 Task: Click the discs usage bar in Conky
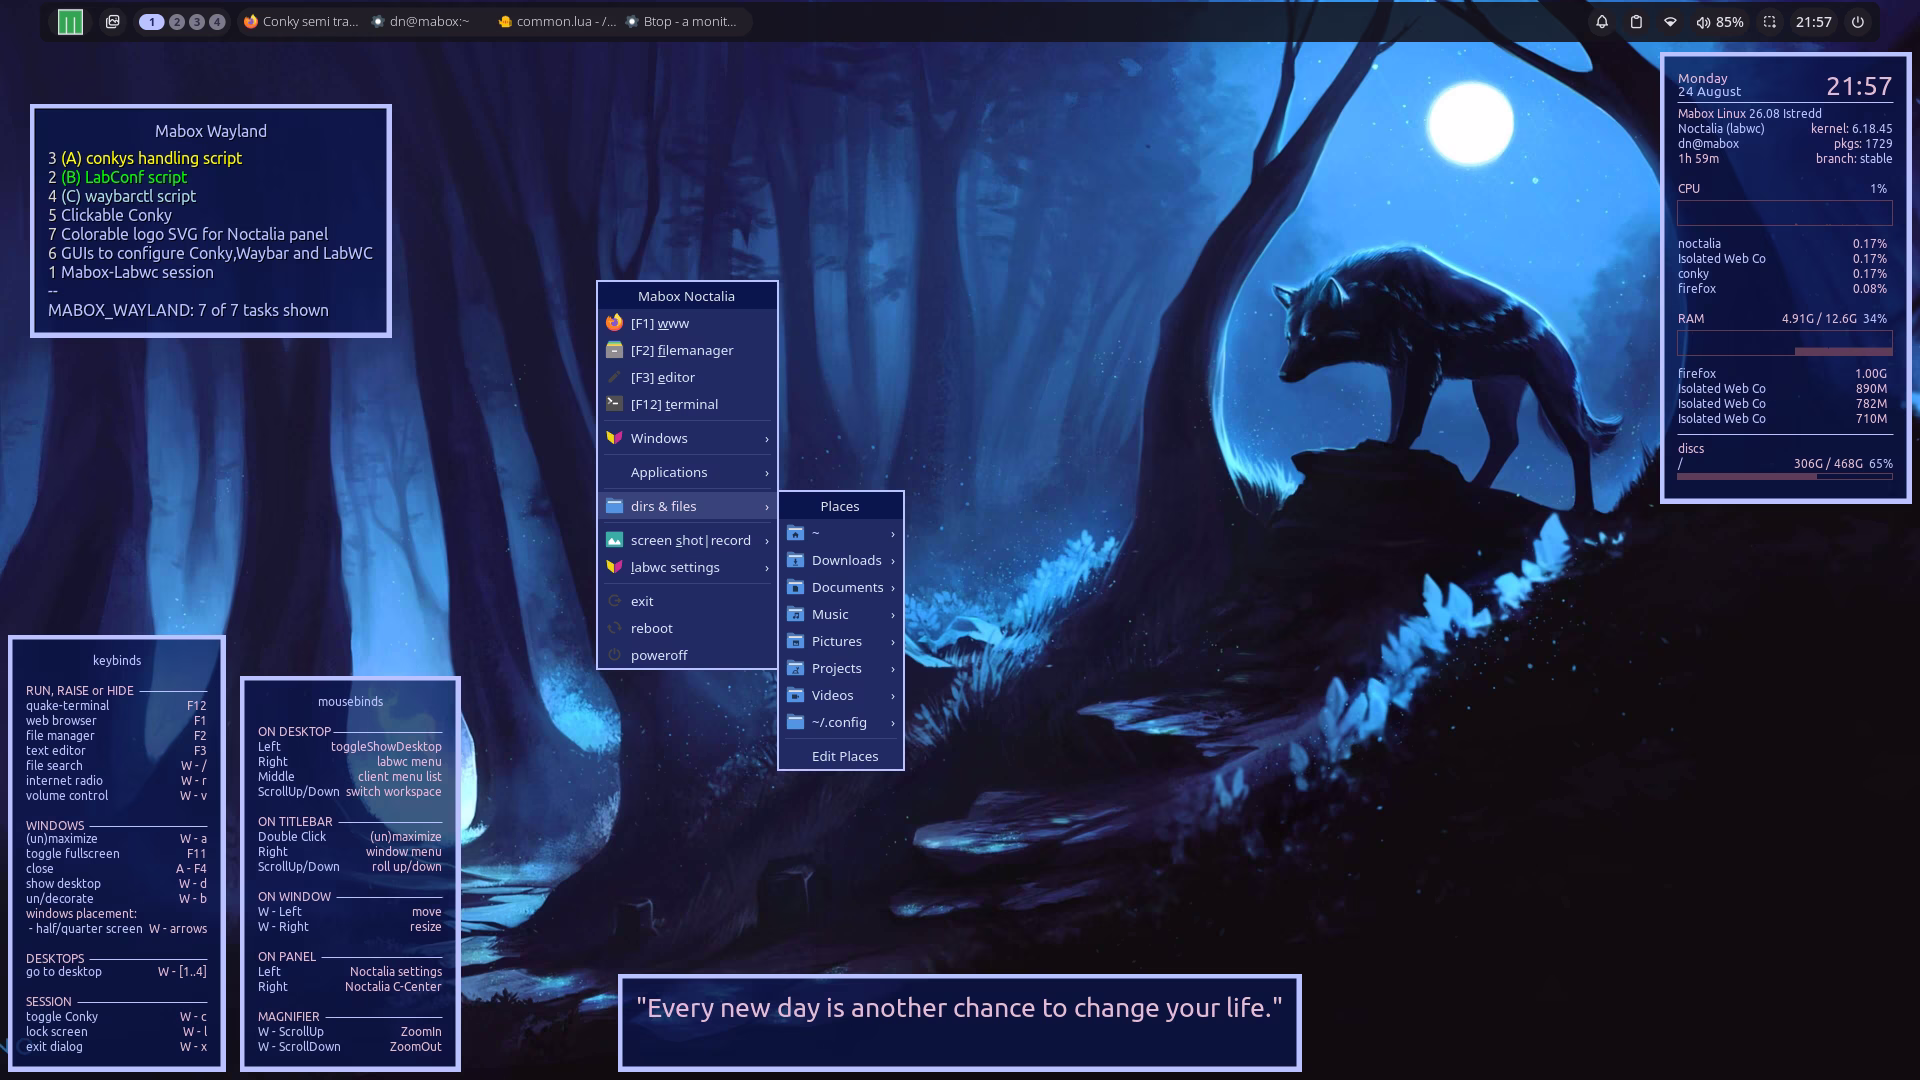[1785, 477]
